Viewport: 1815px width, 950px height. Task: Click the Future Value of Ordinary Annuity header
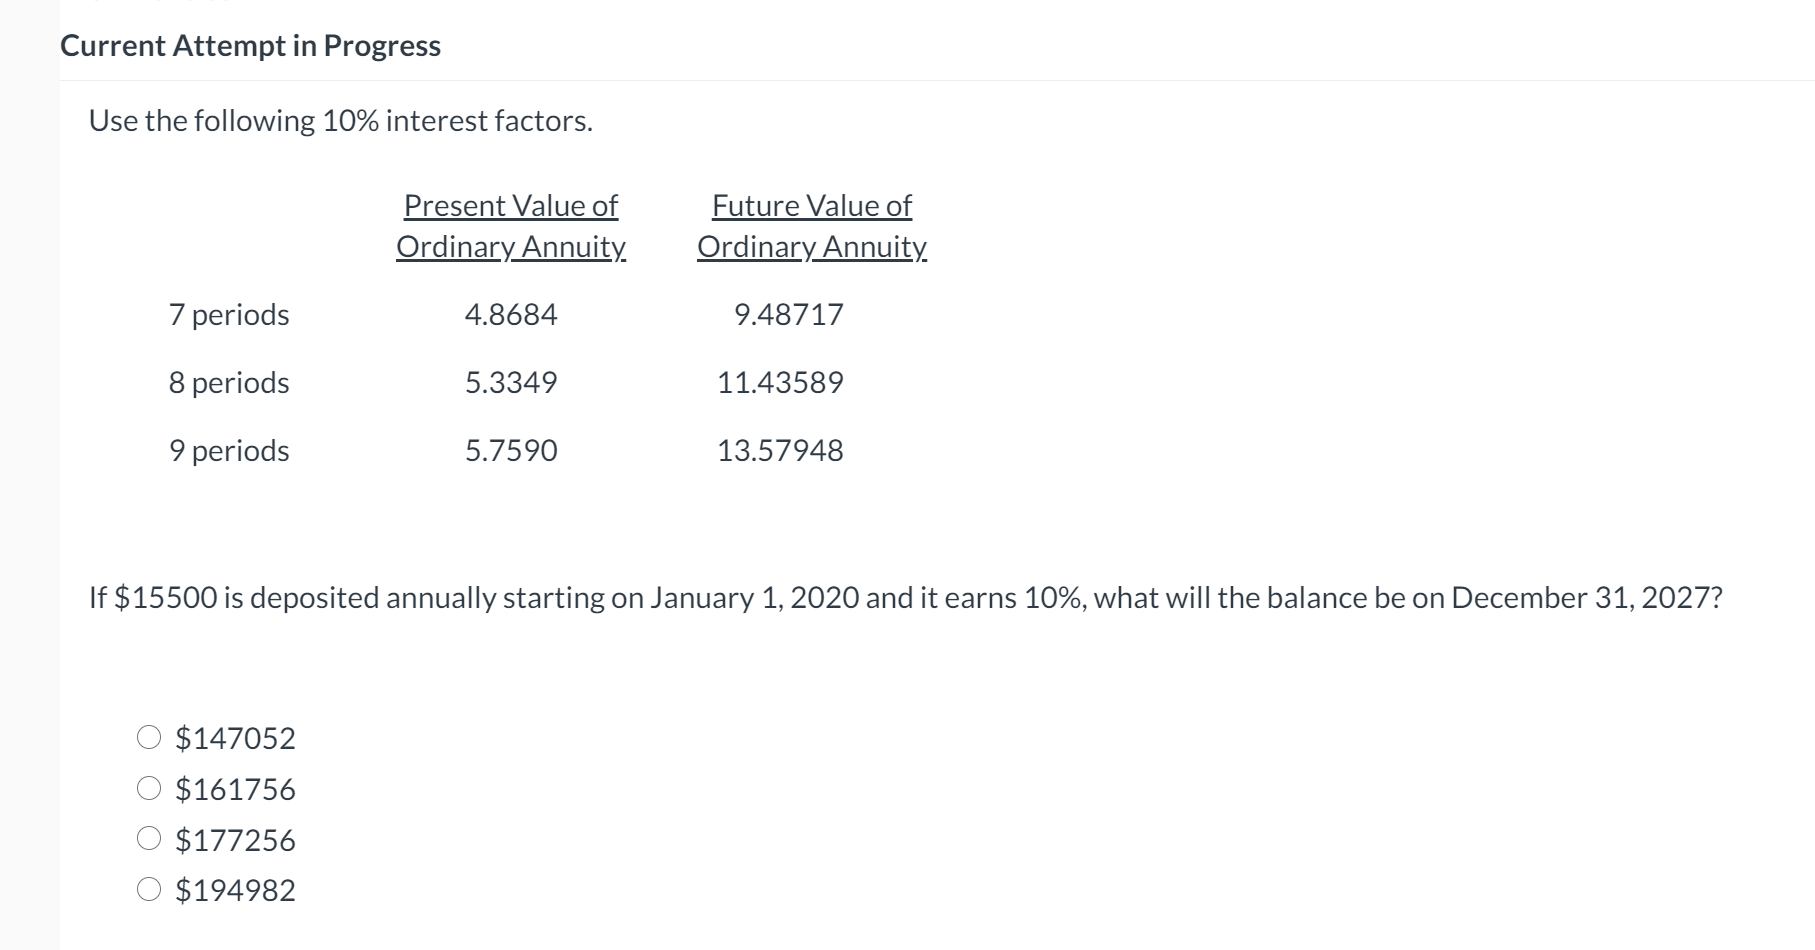click(811, 226)
